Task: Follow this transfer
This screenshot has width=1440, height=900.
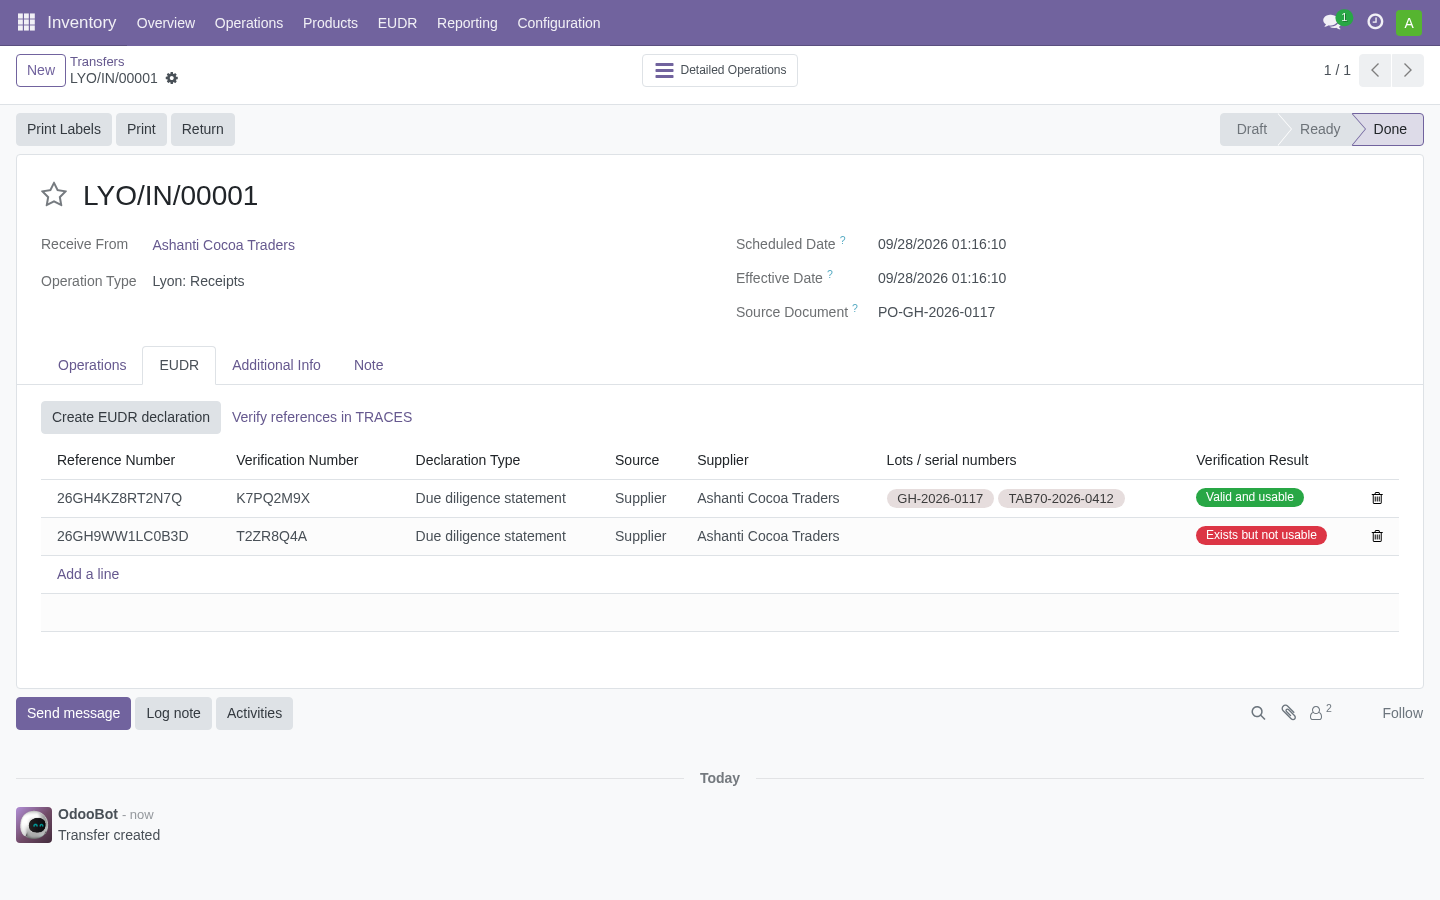Action: 1402,713
